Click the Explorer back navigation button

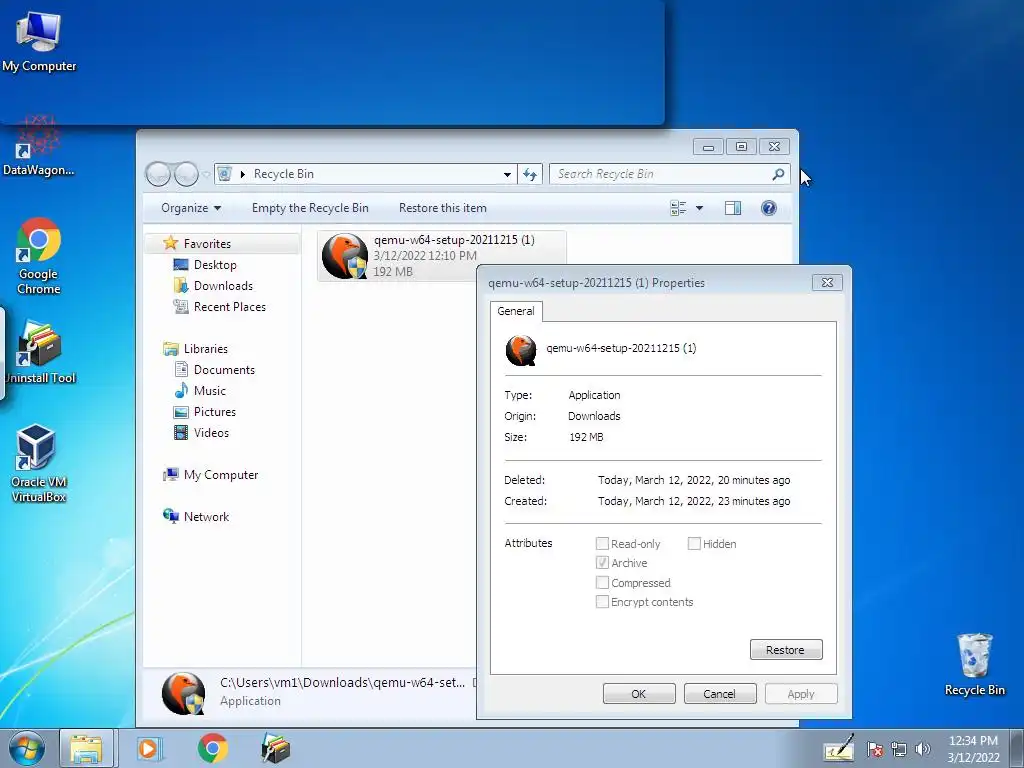pyautogui.click(x=158, y=174)
